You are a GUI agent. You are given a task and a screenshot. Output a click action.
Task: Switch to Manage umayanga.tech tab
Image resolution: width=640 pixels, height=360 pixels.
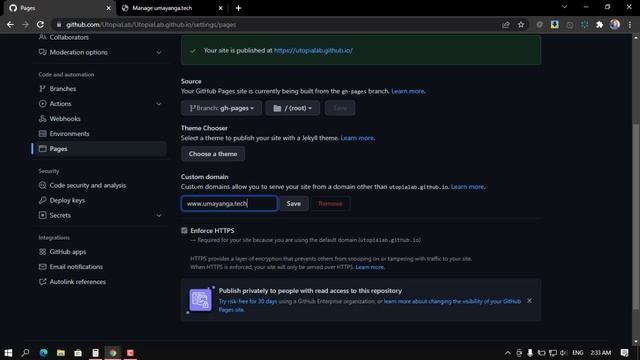(171, 8)
